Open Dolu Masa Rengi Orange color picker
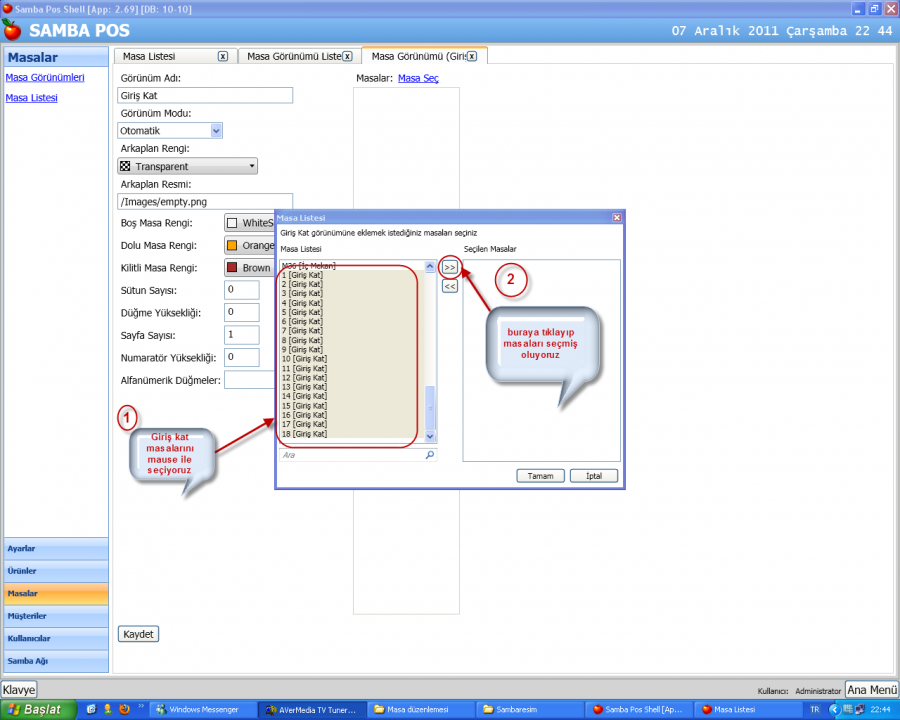 coord(249,246)
